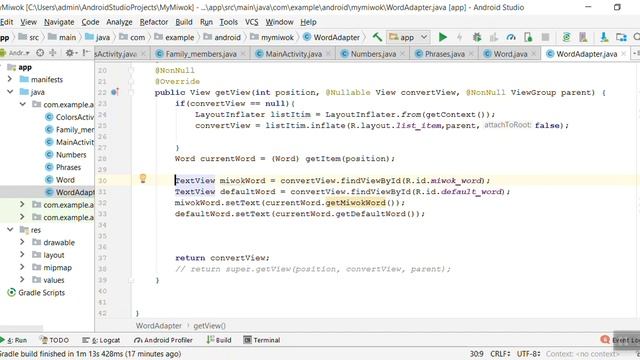Collapse the first com.example.a package

coord(22,104)
